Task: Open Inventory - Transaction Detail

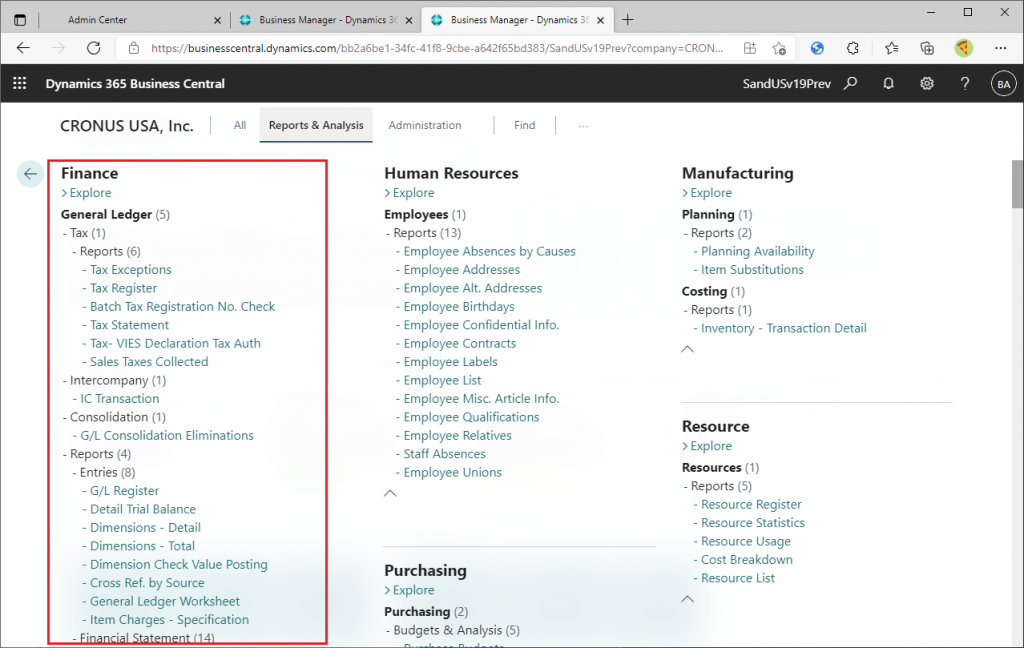Action: (784, 328)
